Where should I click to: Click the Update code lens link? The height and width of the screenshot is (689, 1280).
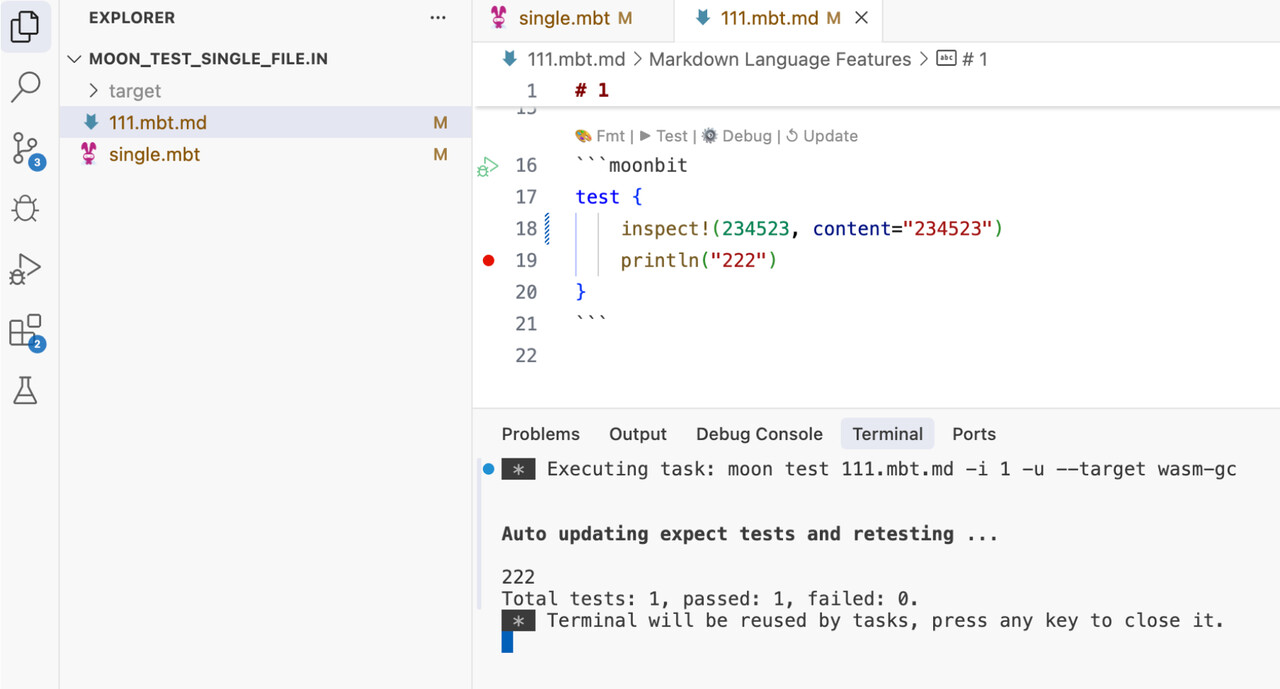click(x=829, y=136)
